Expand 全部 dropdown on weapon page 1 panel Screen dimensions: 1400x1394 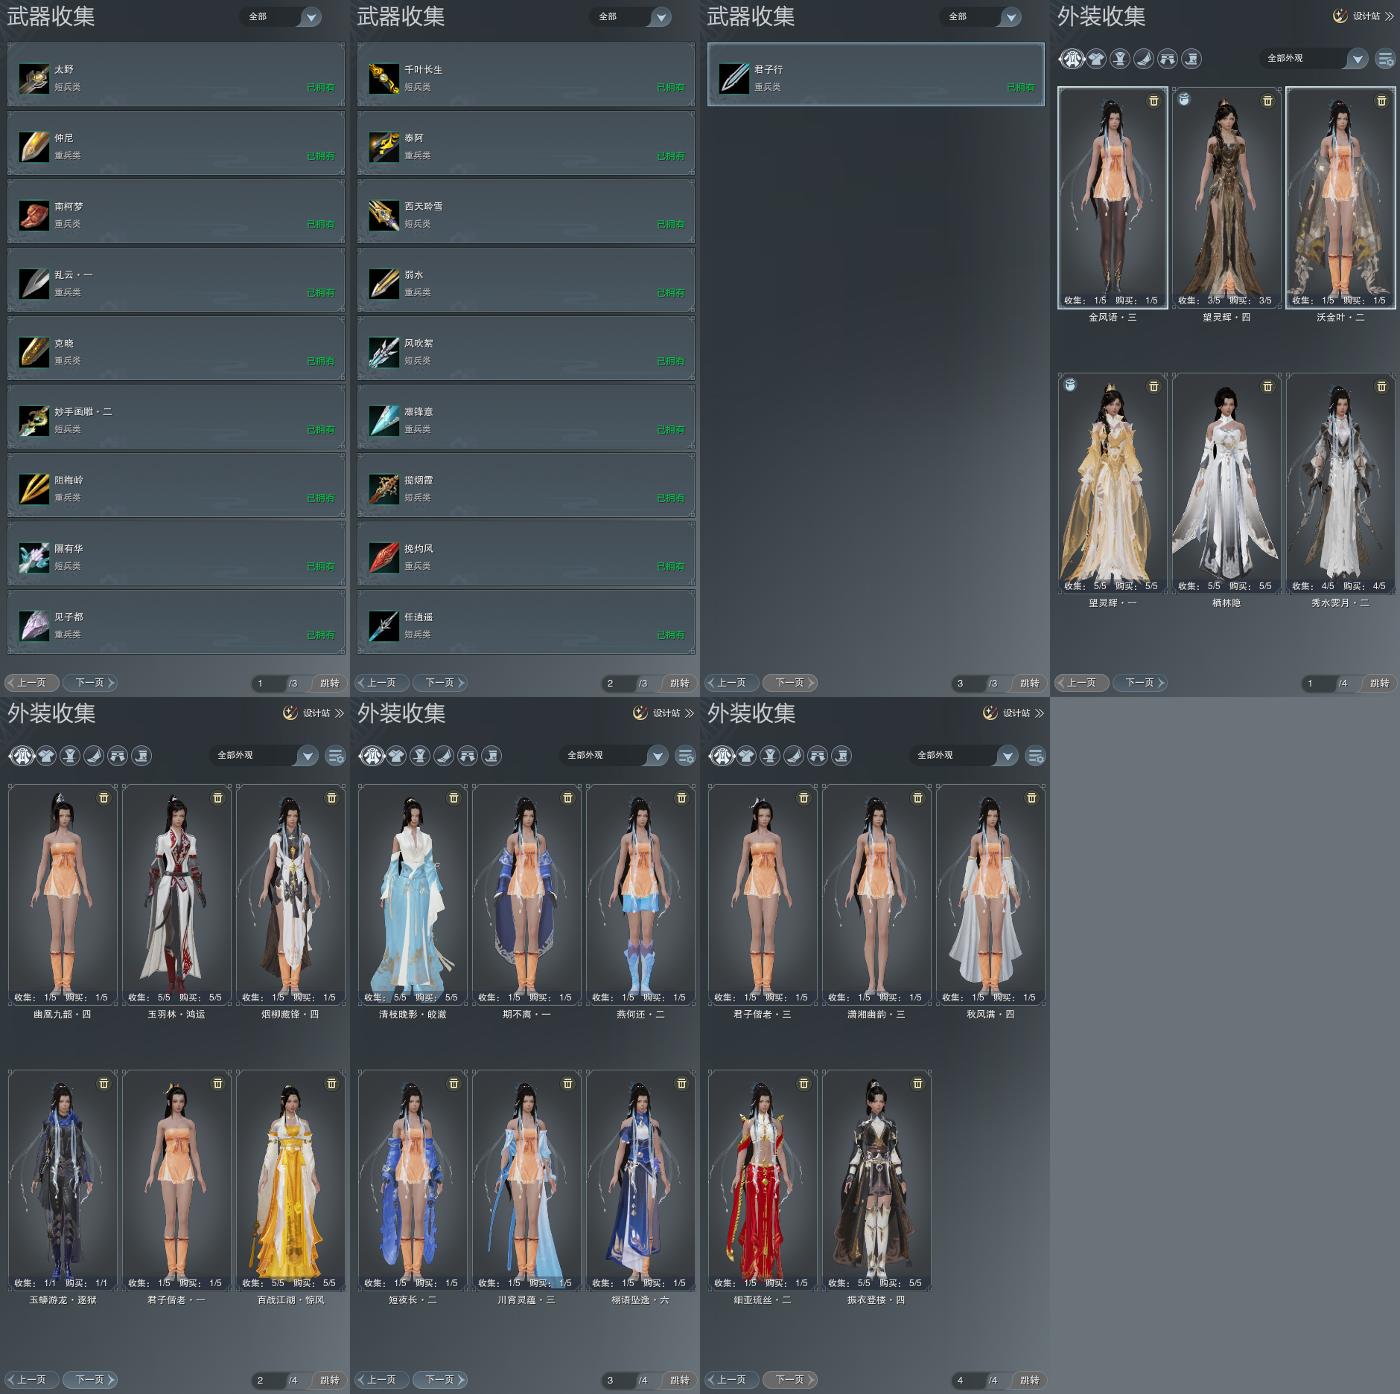pyautogui.click(x=280, y=17)
